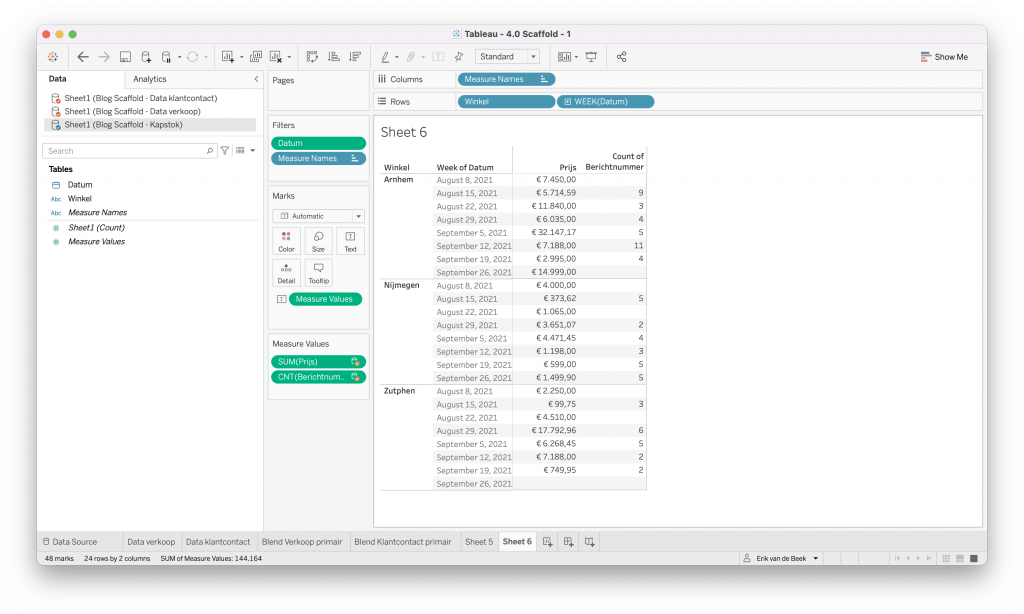Collapse the Data pane with the chevron

click(256, 79)
